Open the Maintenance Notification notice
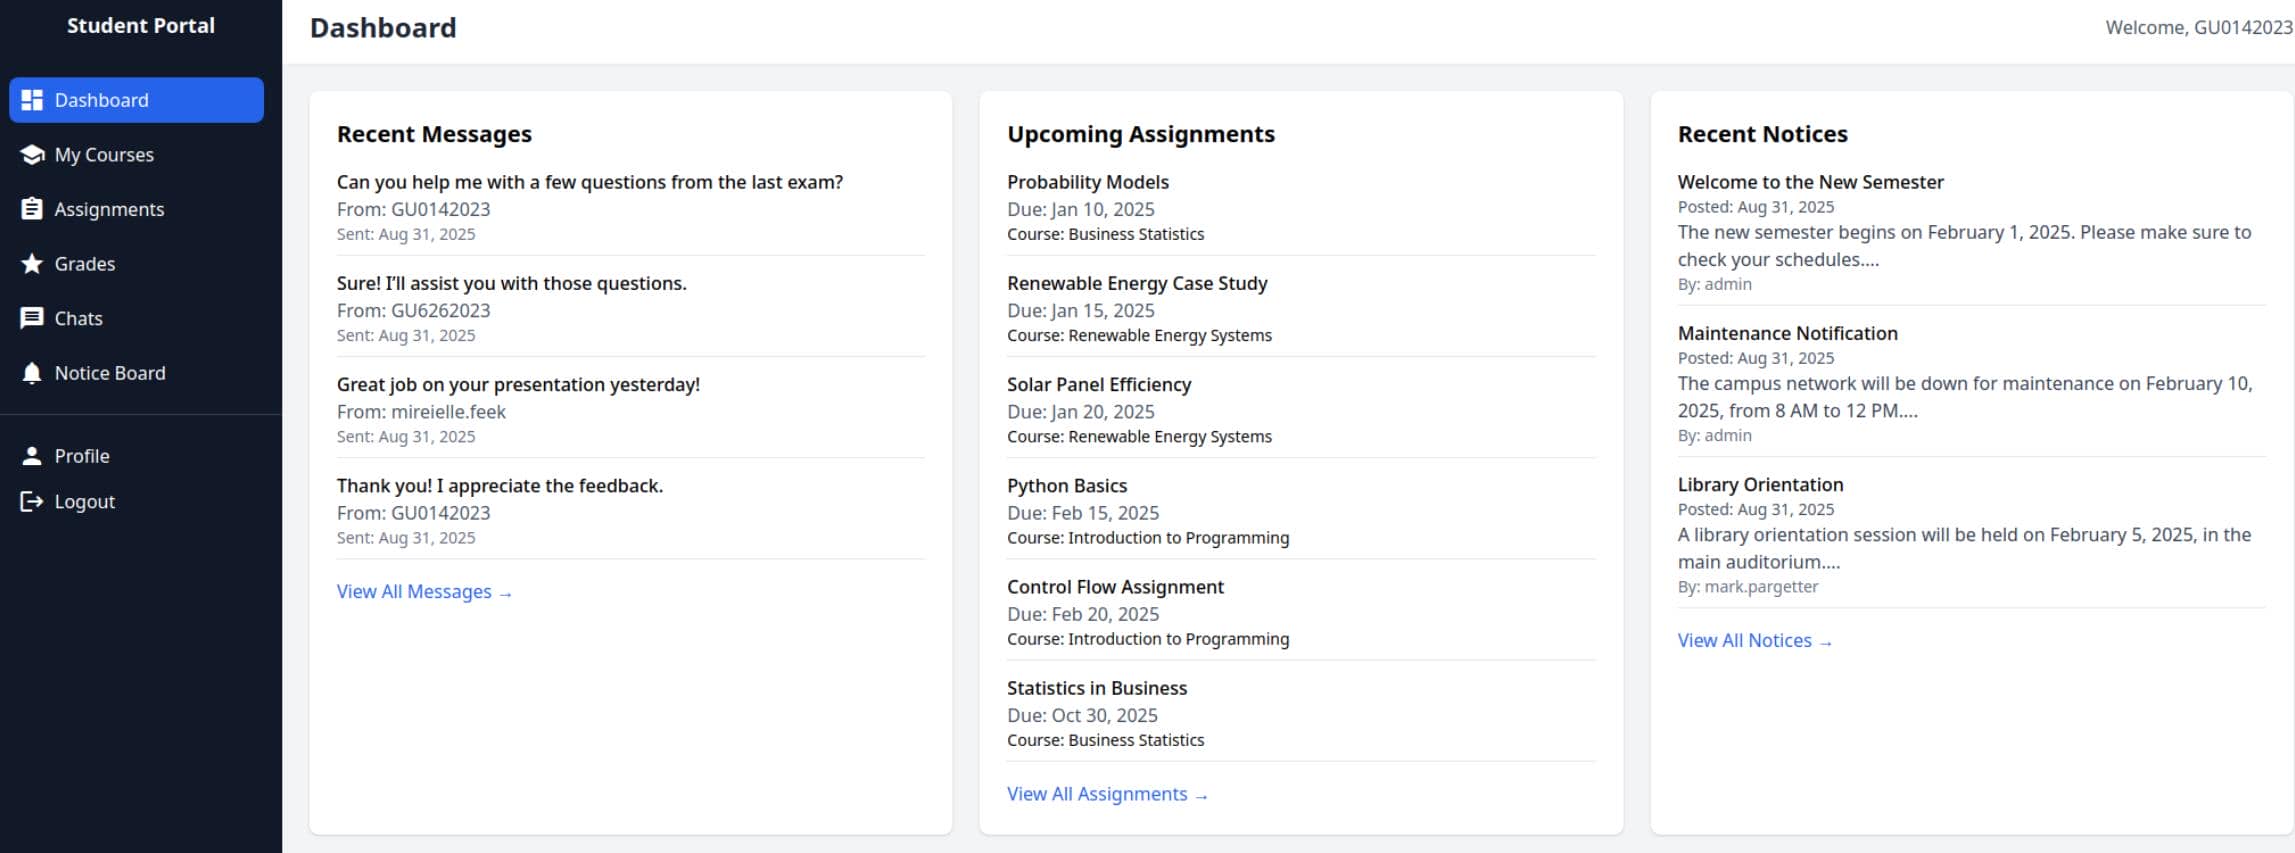The image size is (2295, 853). (1787, 333)
